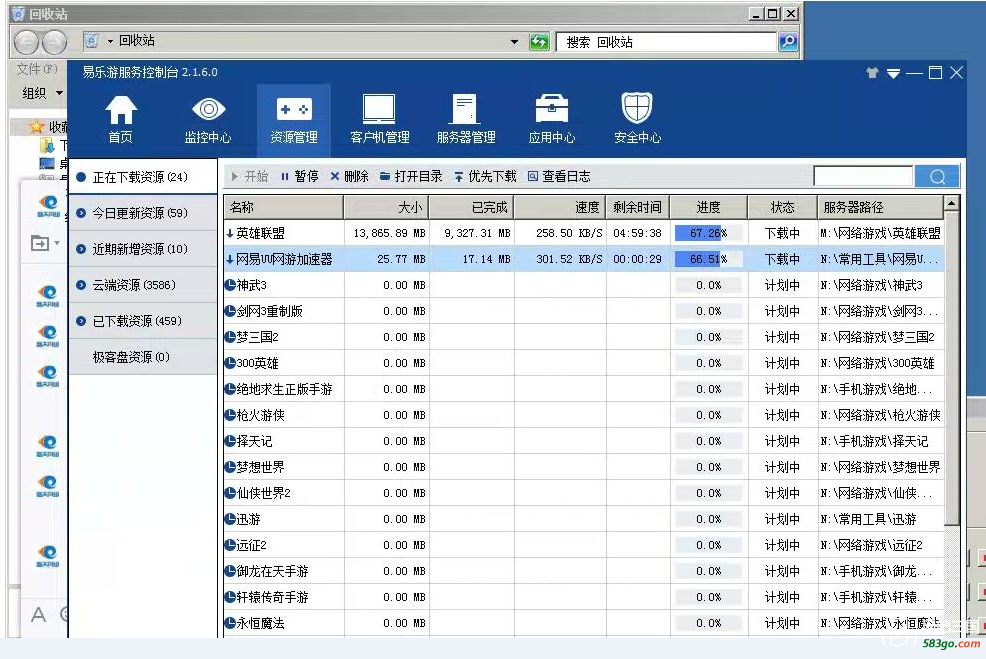Select the 轩辕传奇手游 resource name
986x659 pixels.
(x=272, y=597)
